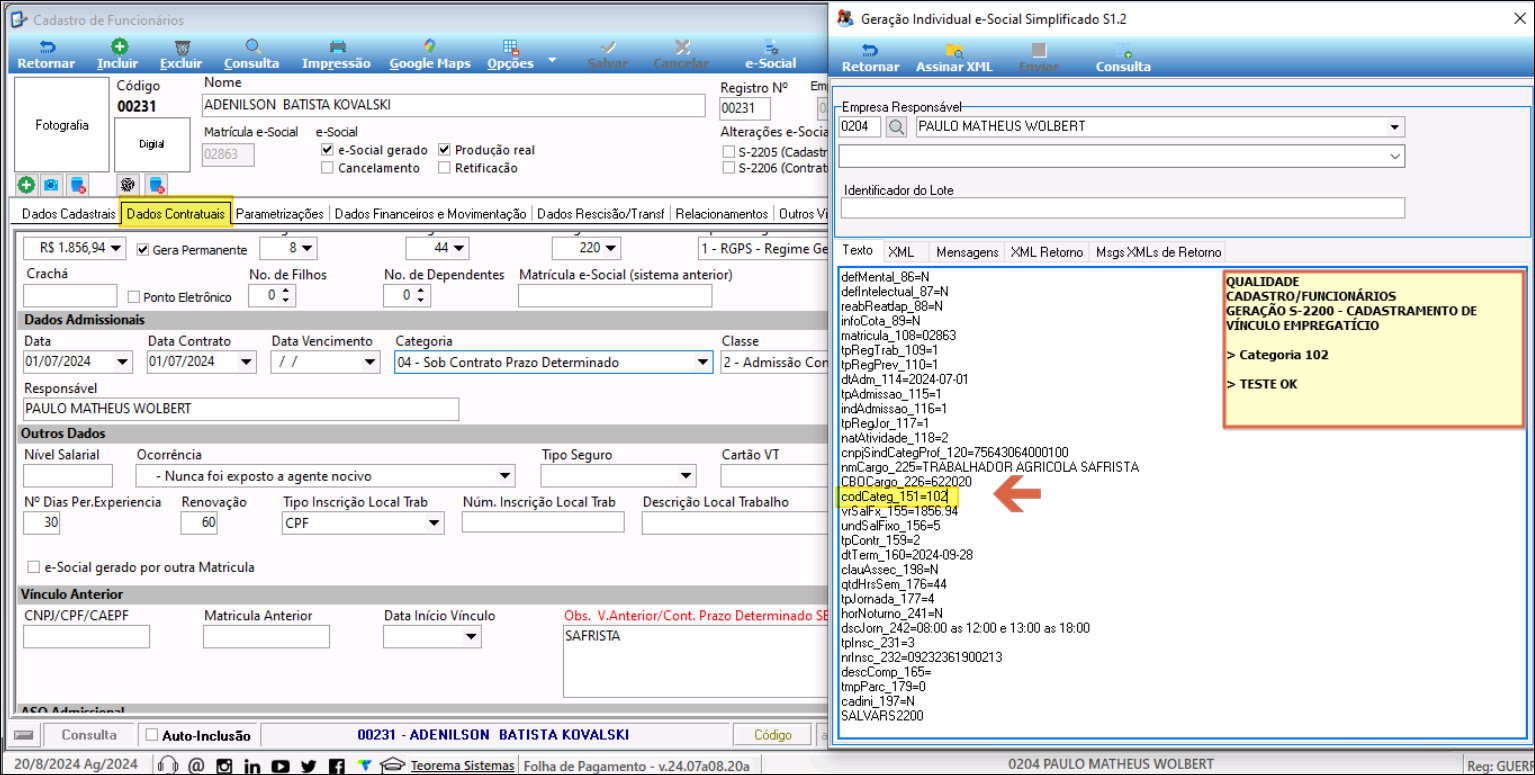Open the Facebook icon in status bar
Image resolution: width=1535 pixels, height=775 pixels.
pos(336,766)
